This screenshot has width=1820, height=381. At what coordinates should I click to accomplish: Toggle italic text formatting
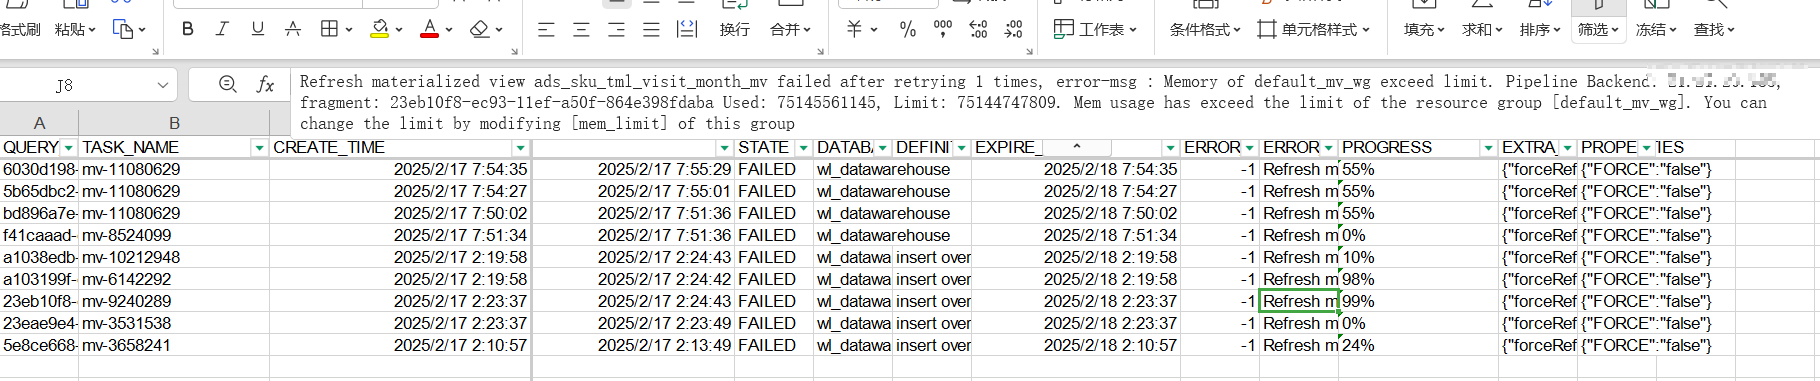tap(222, 29)
